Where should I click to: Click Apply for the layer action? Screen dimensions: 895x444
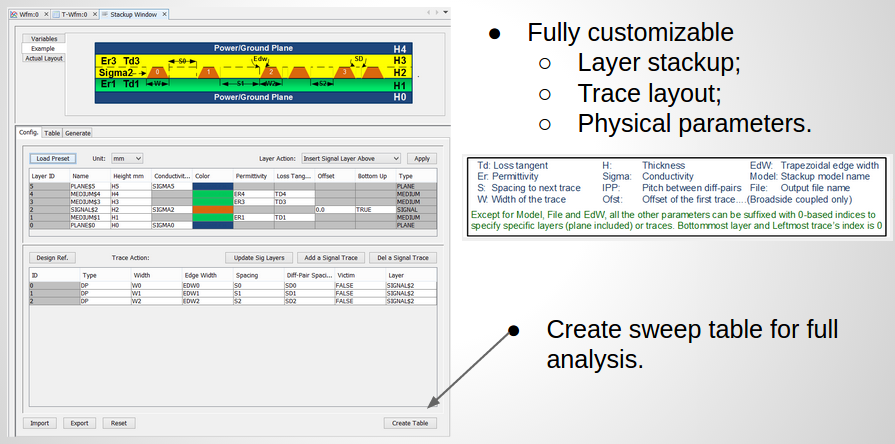422,158
